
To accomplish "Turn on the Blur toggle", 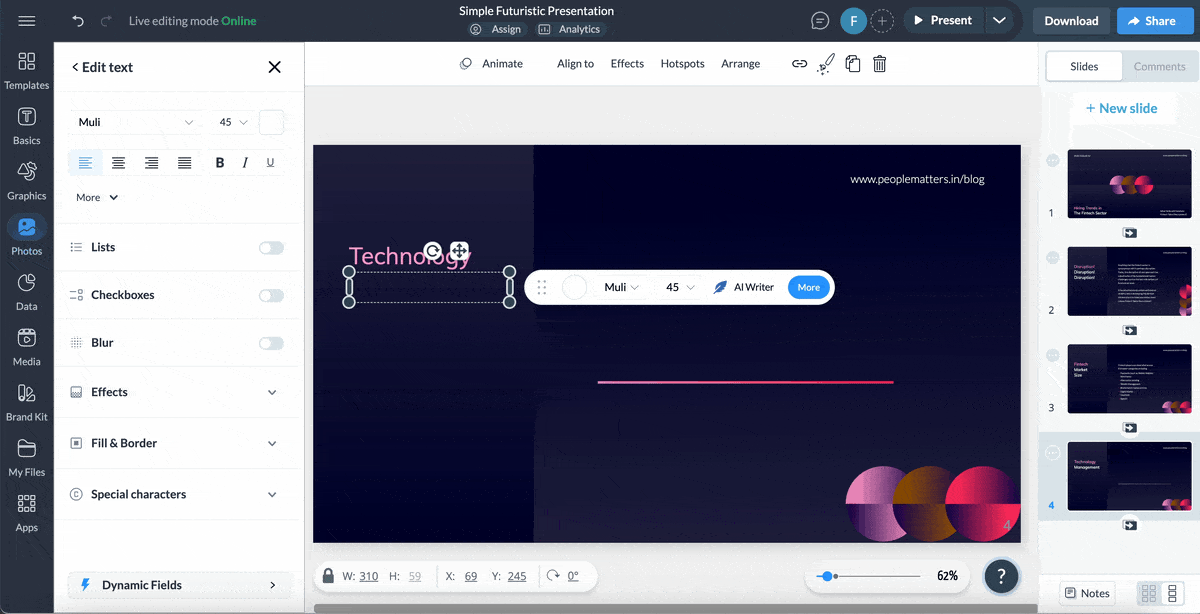I will click(x=271, y=343).
